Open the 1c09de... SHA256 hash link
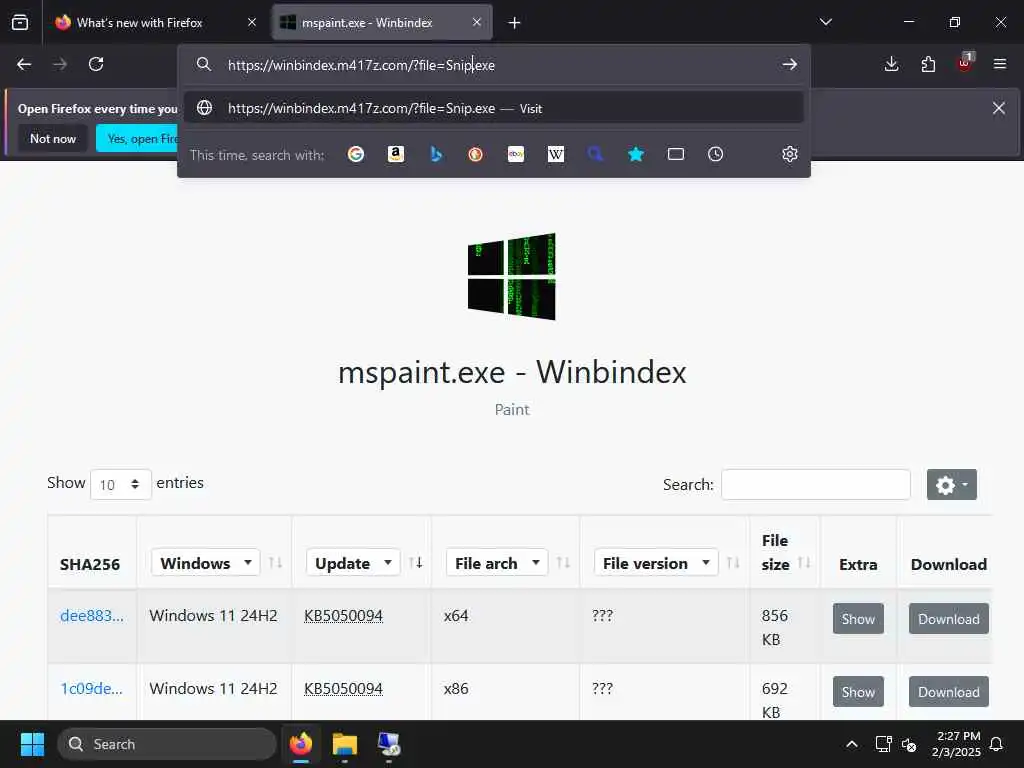 91,688
